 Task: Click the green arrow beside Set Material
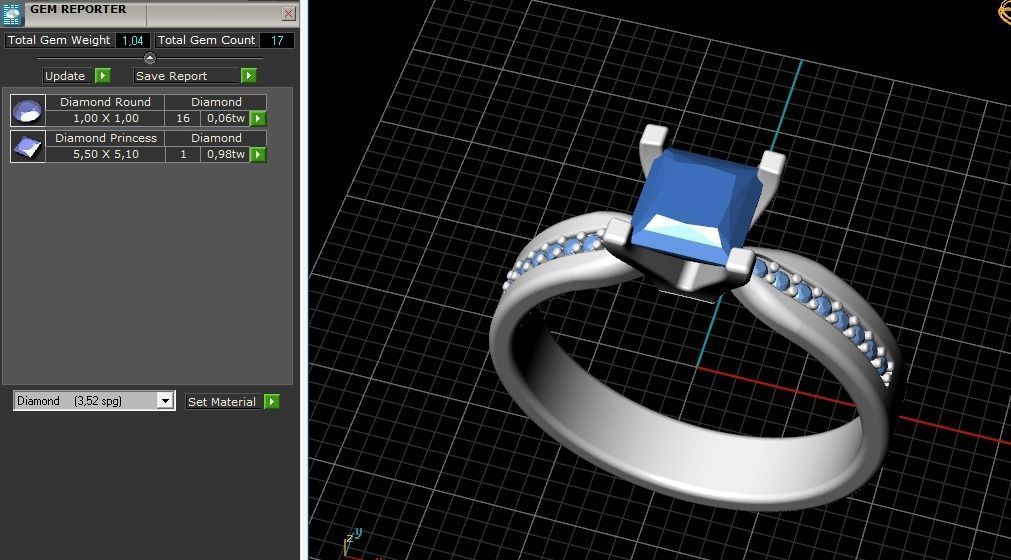coord(271,402)
